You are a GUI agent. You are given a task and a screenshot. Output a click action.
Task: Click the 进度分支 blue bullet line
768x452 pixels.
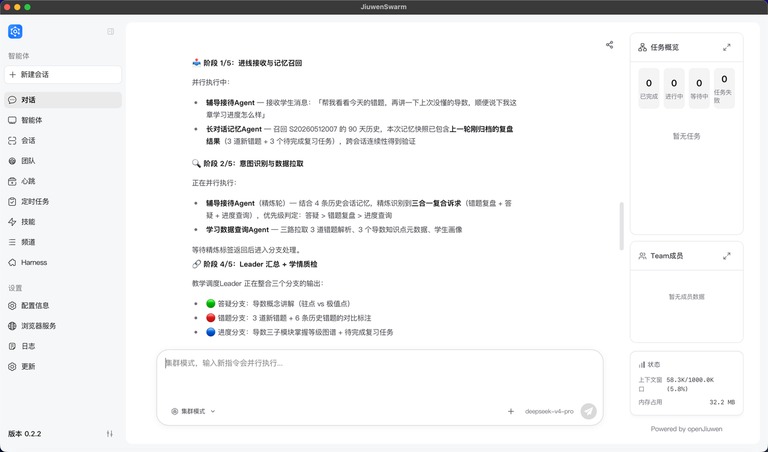(299, 332)
